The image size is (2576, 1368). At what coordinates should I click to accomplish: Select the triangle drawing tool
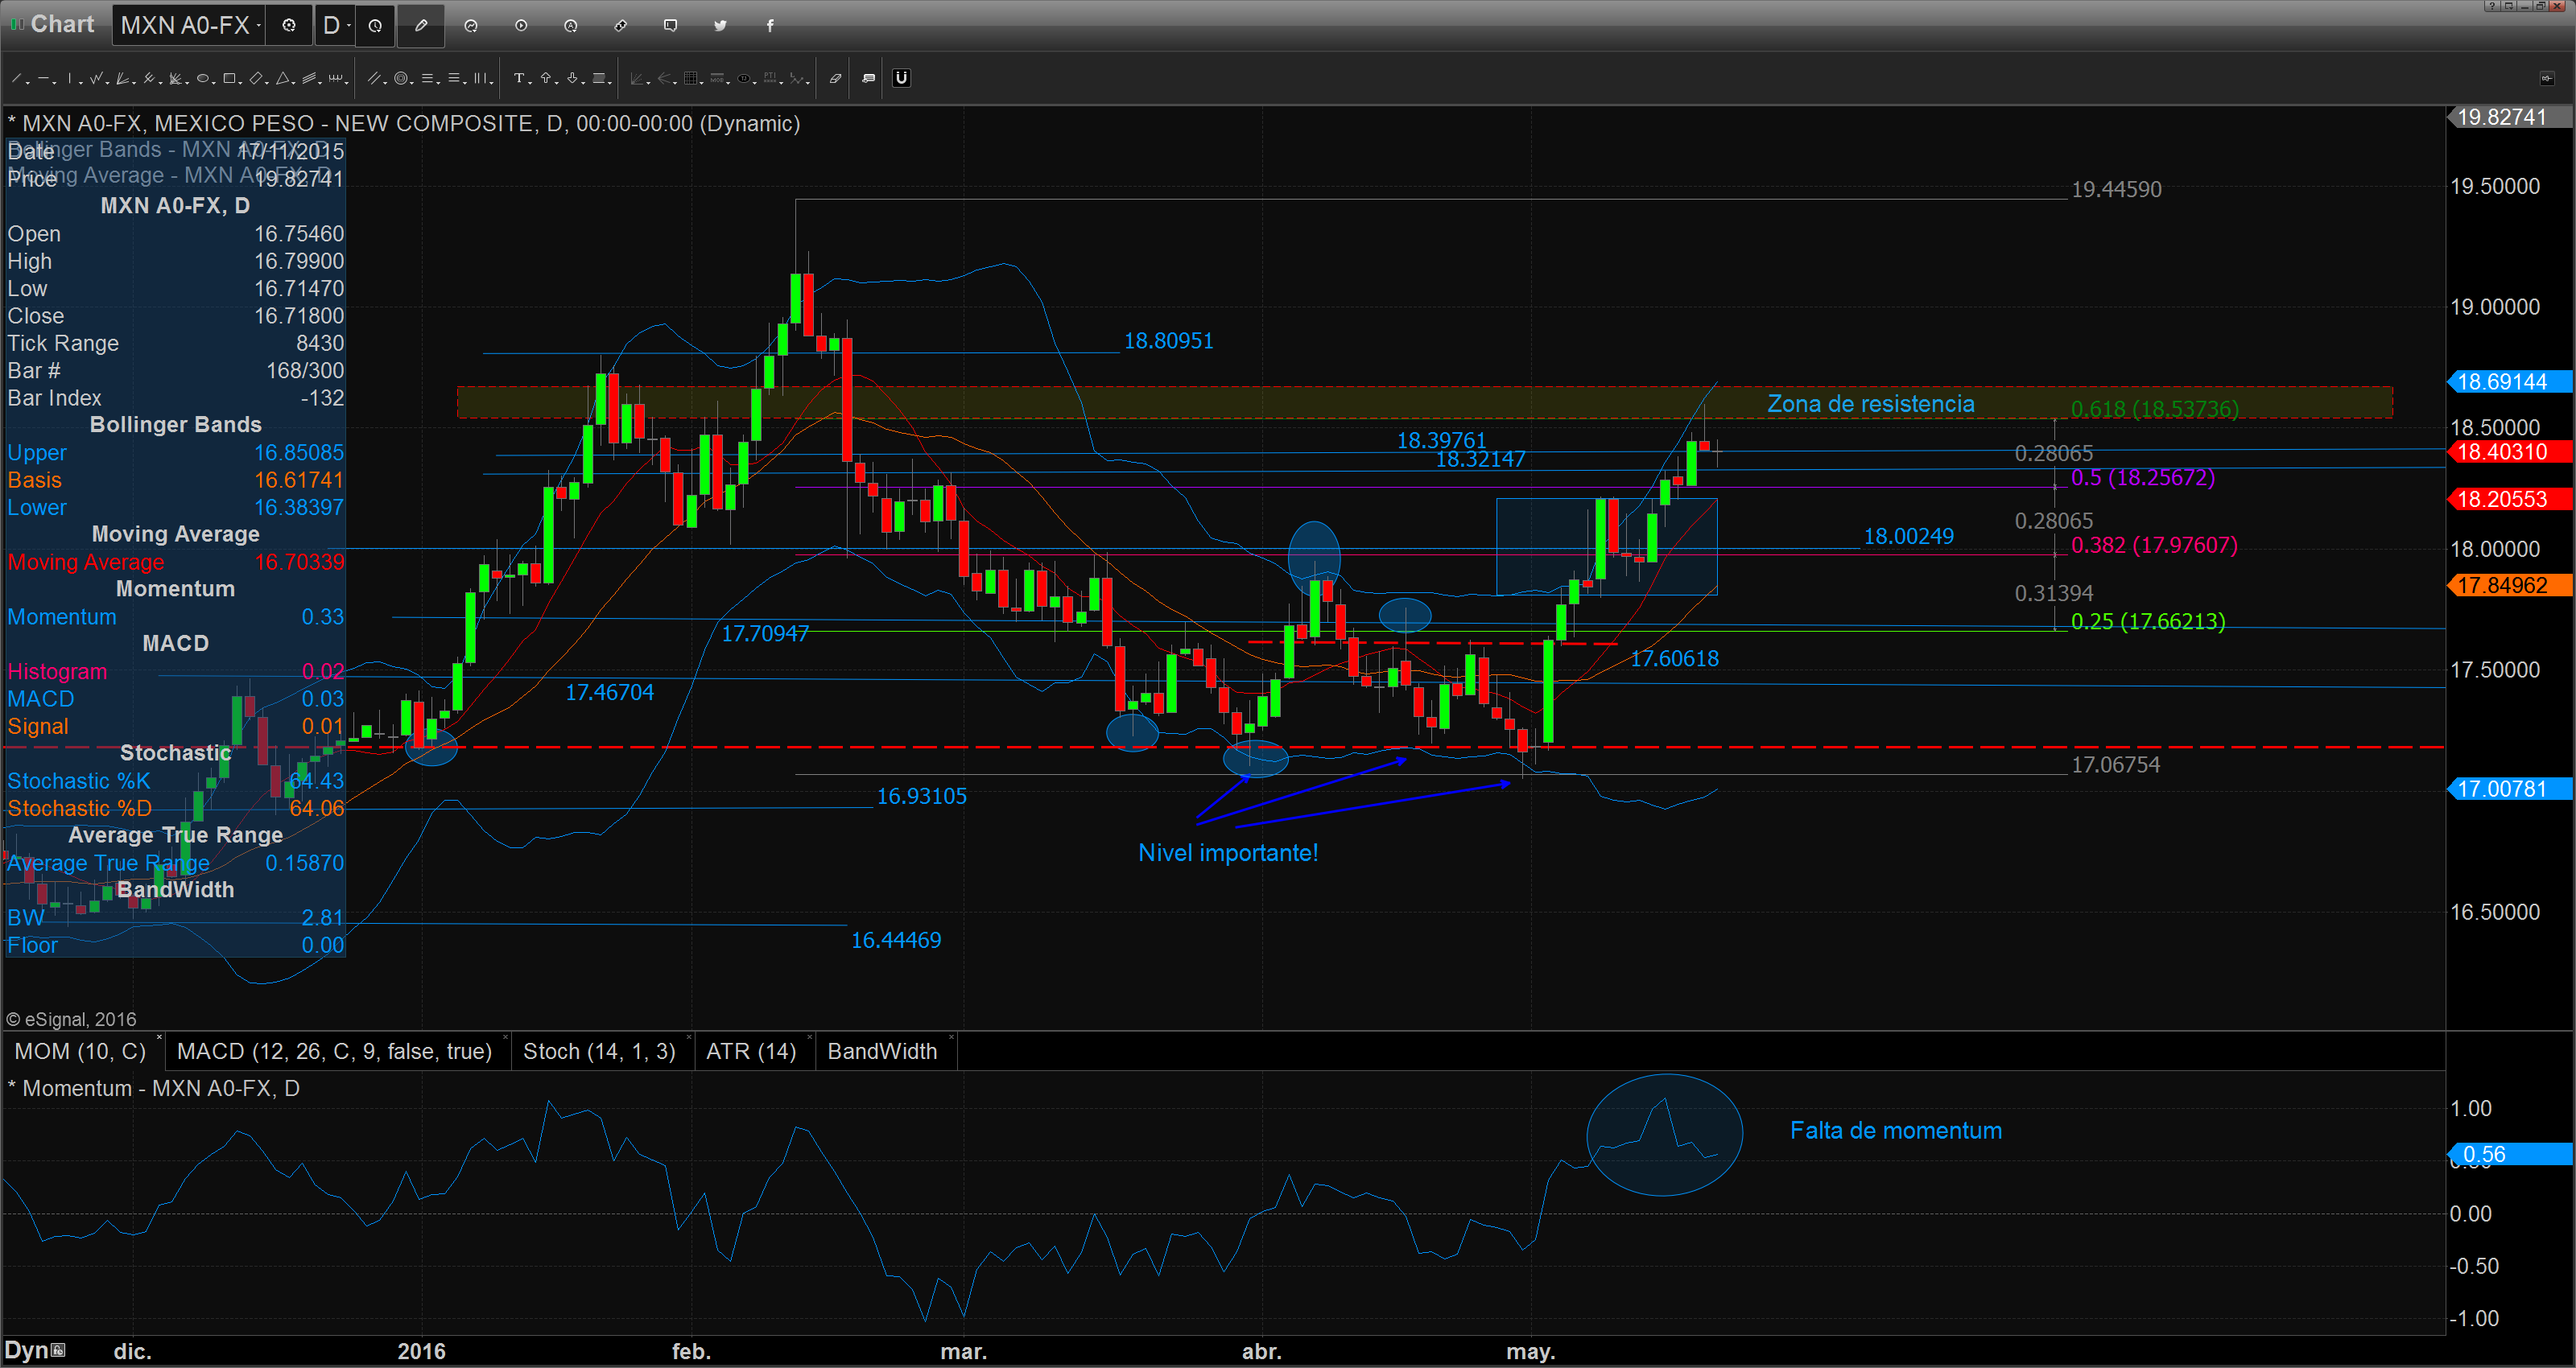[283, 78]
